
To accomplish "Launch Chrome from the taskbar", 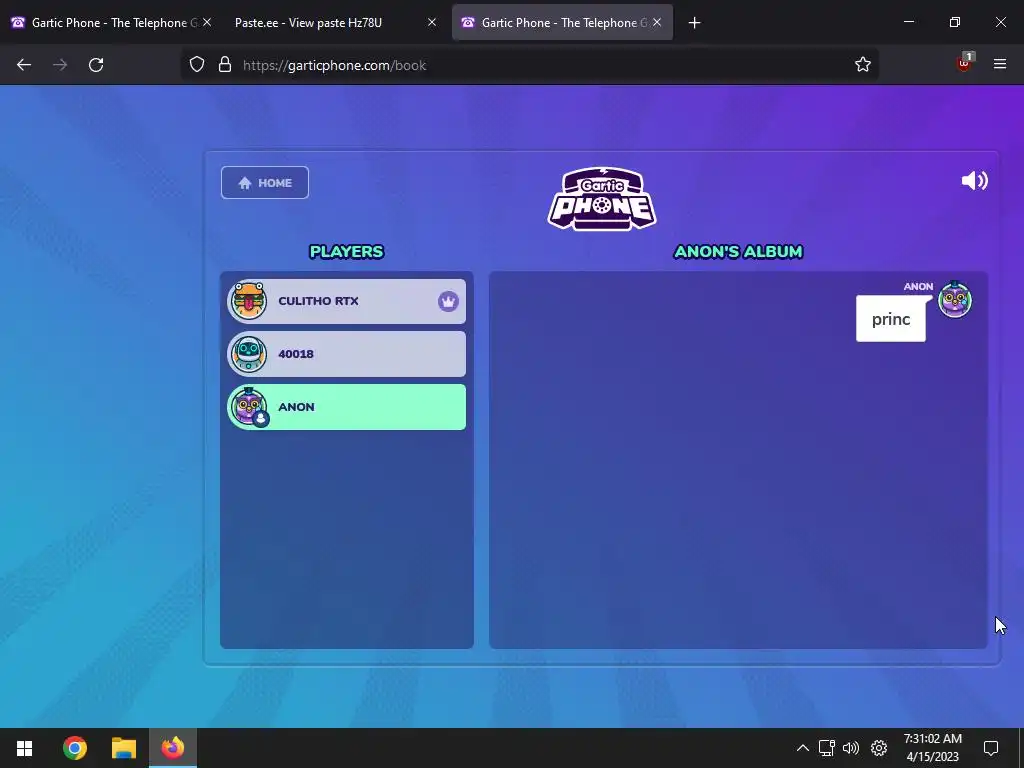I will tap(75, 748).
